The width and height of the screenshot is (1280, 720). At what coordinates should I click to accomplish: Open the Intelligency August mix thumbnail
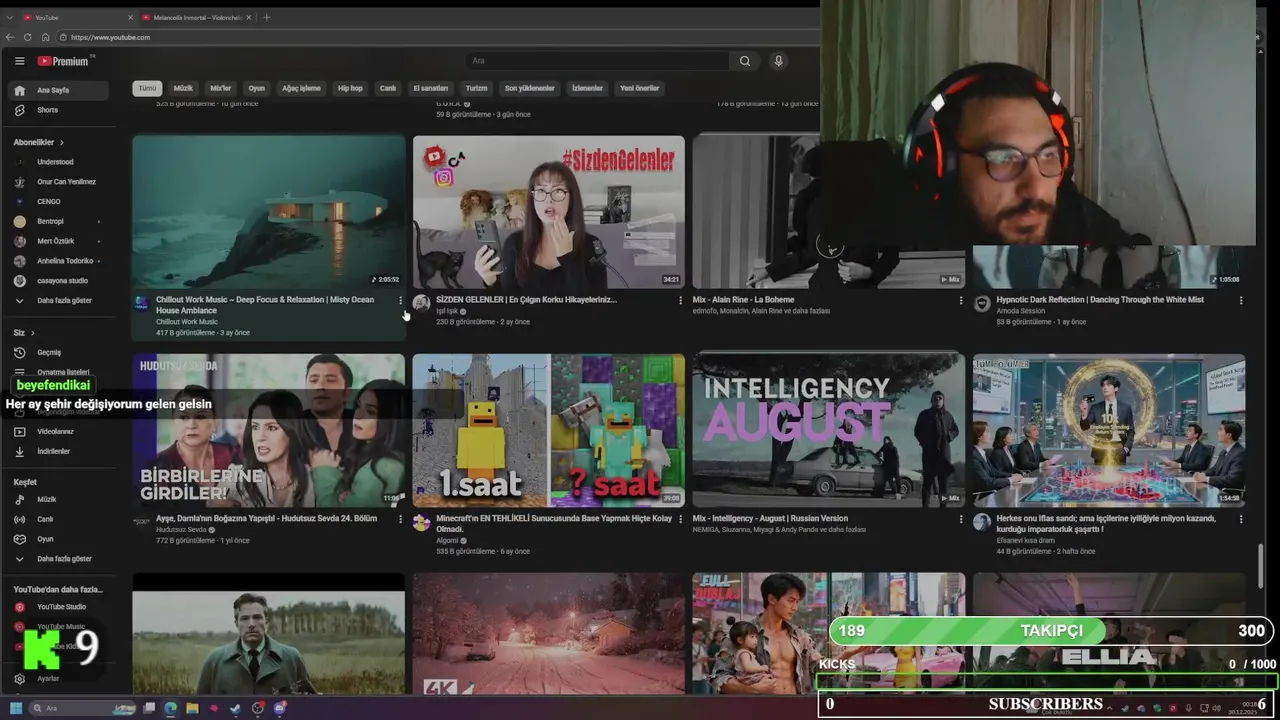coord(829,431)
